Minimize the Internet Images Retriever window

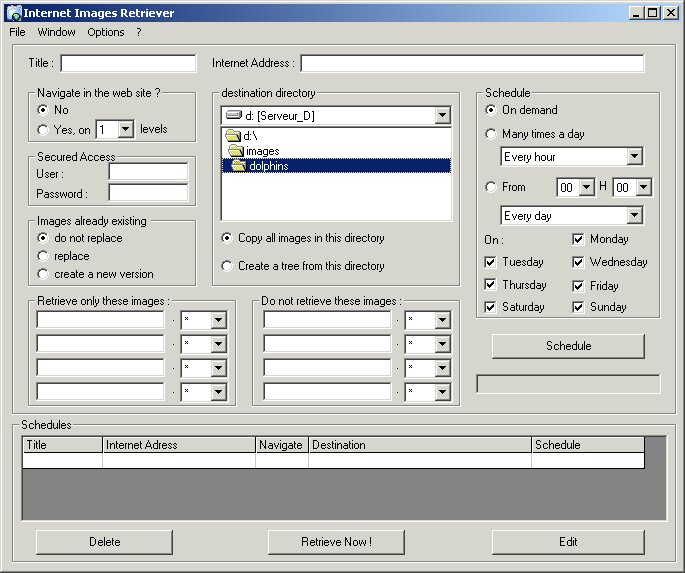(636, 13)
